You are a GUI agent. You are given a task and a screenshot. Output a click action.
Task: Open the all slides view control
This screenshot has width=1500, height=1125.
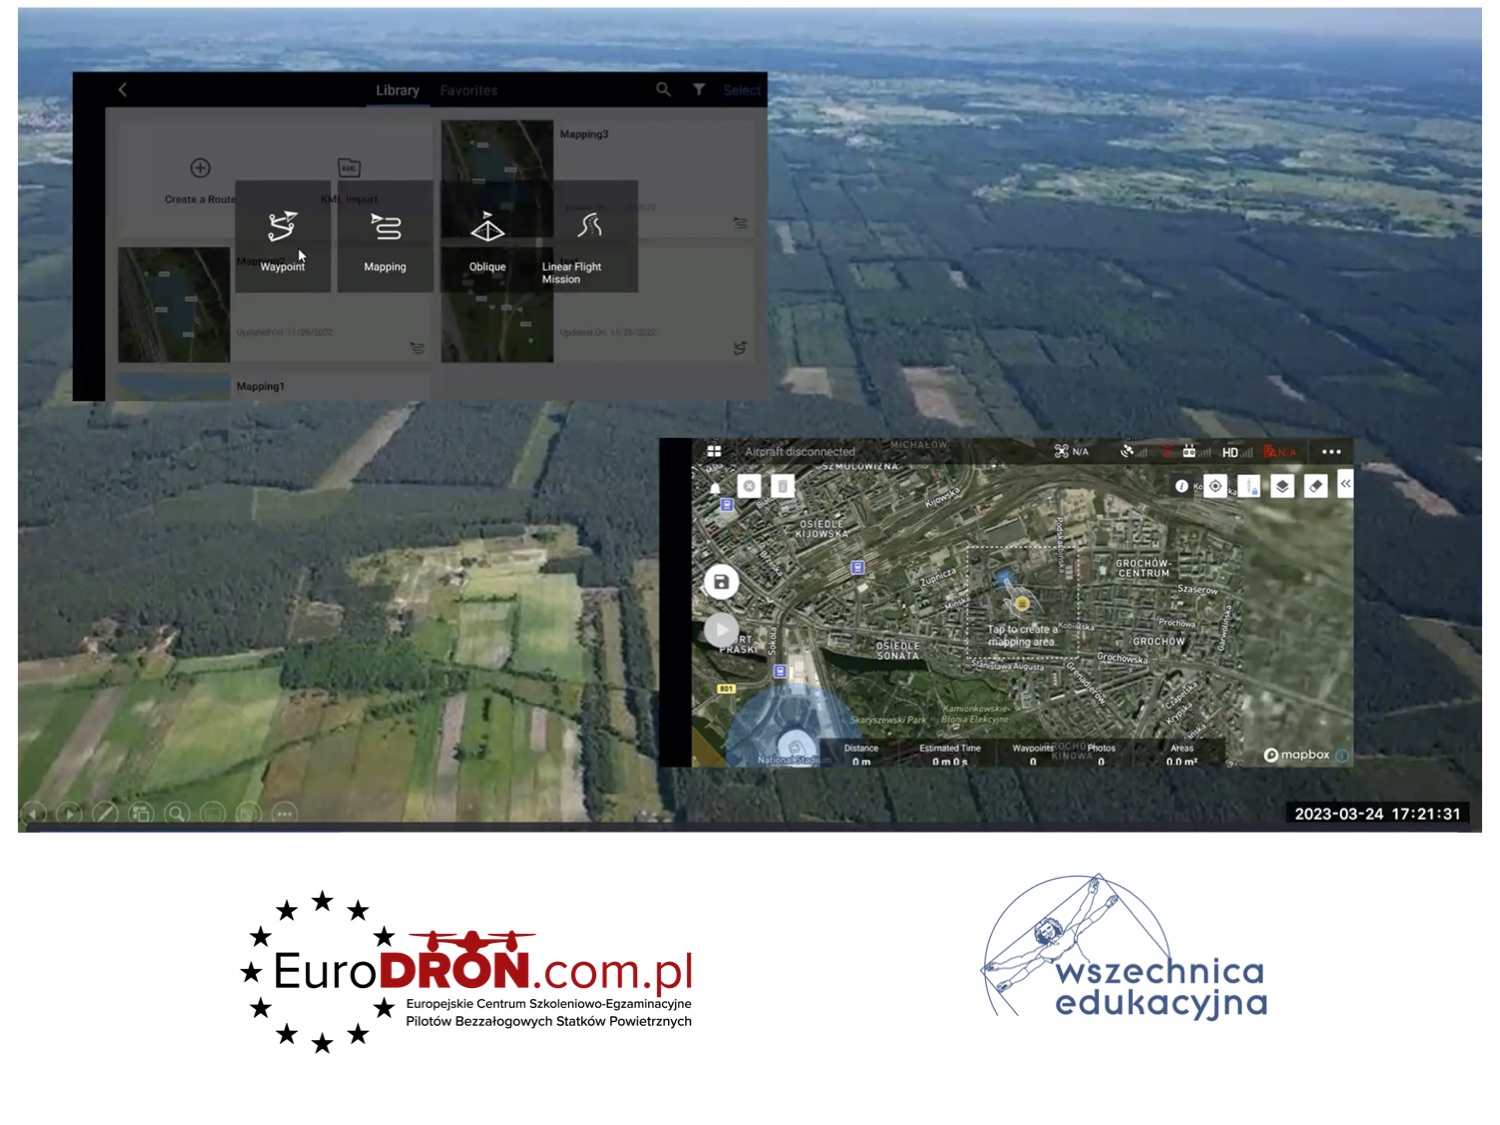(x=141, y=814)
